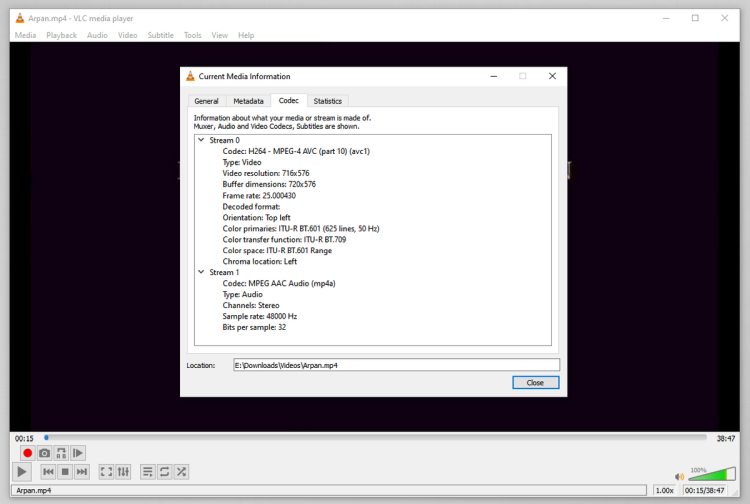Click total time 38:47 label
The width and height of the screenshot is (750, 504).
click(726, 438)
